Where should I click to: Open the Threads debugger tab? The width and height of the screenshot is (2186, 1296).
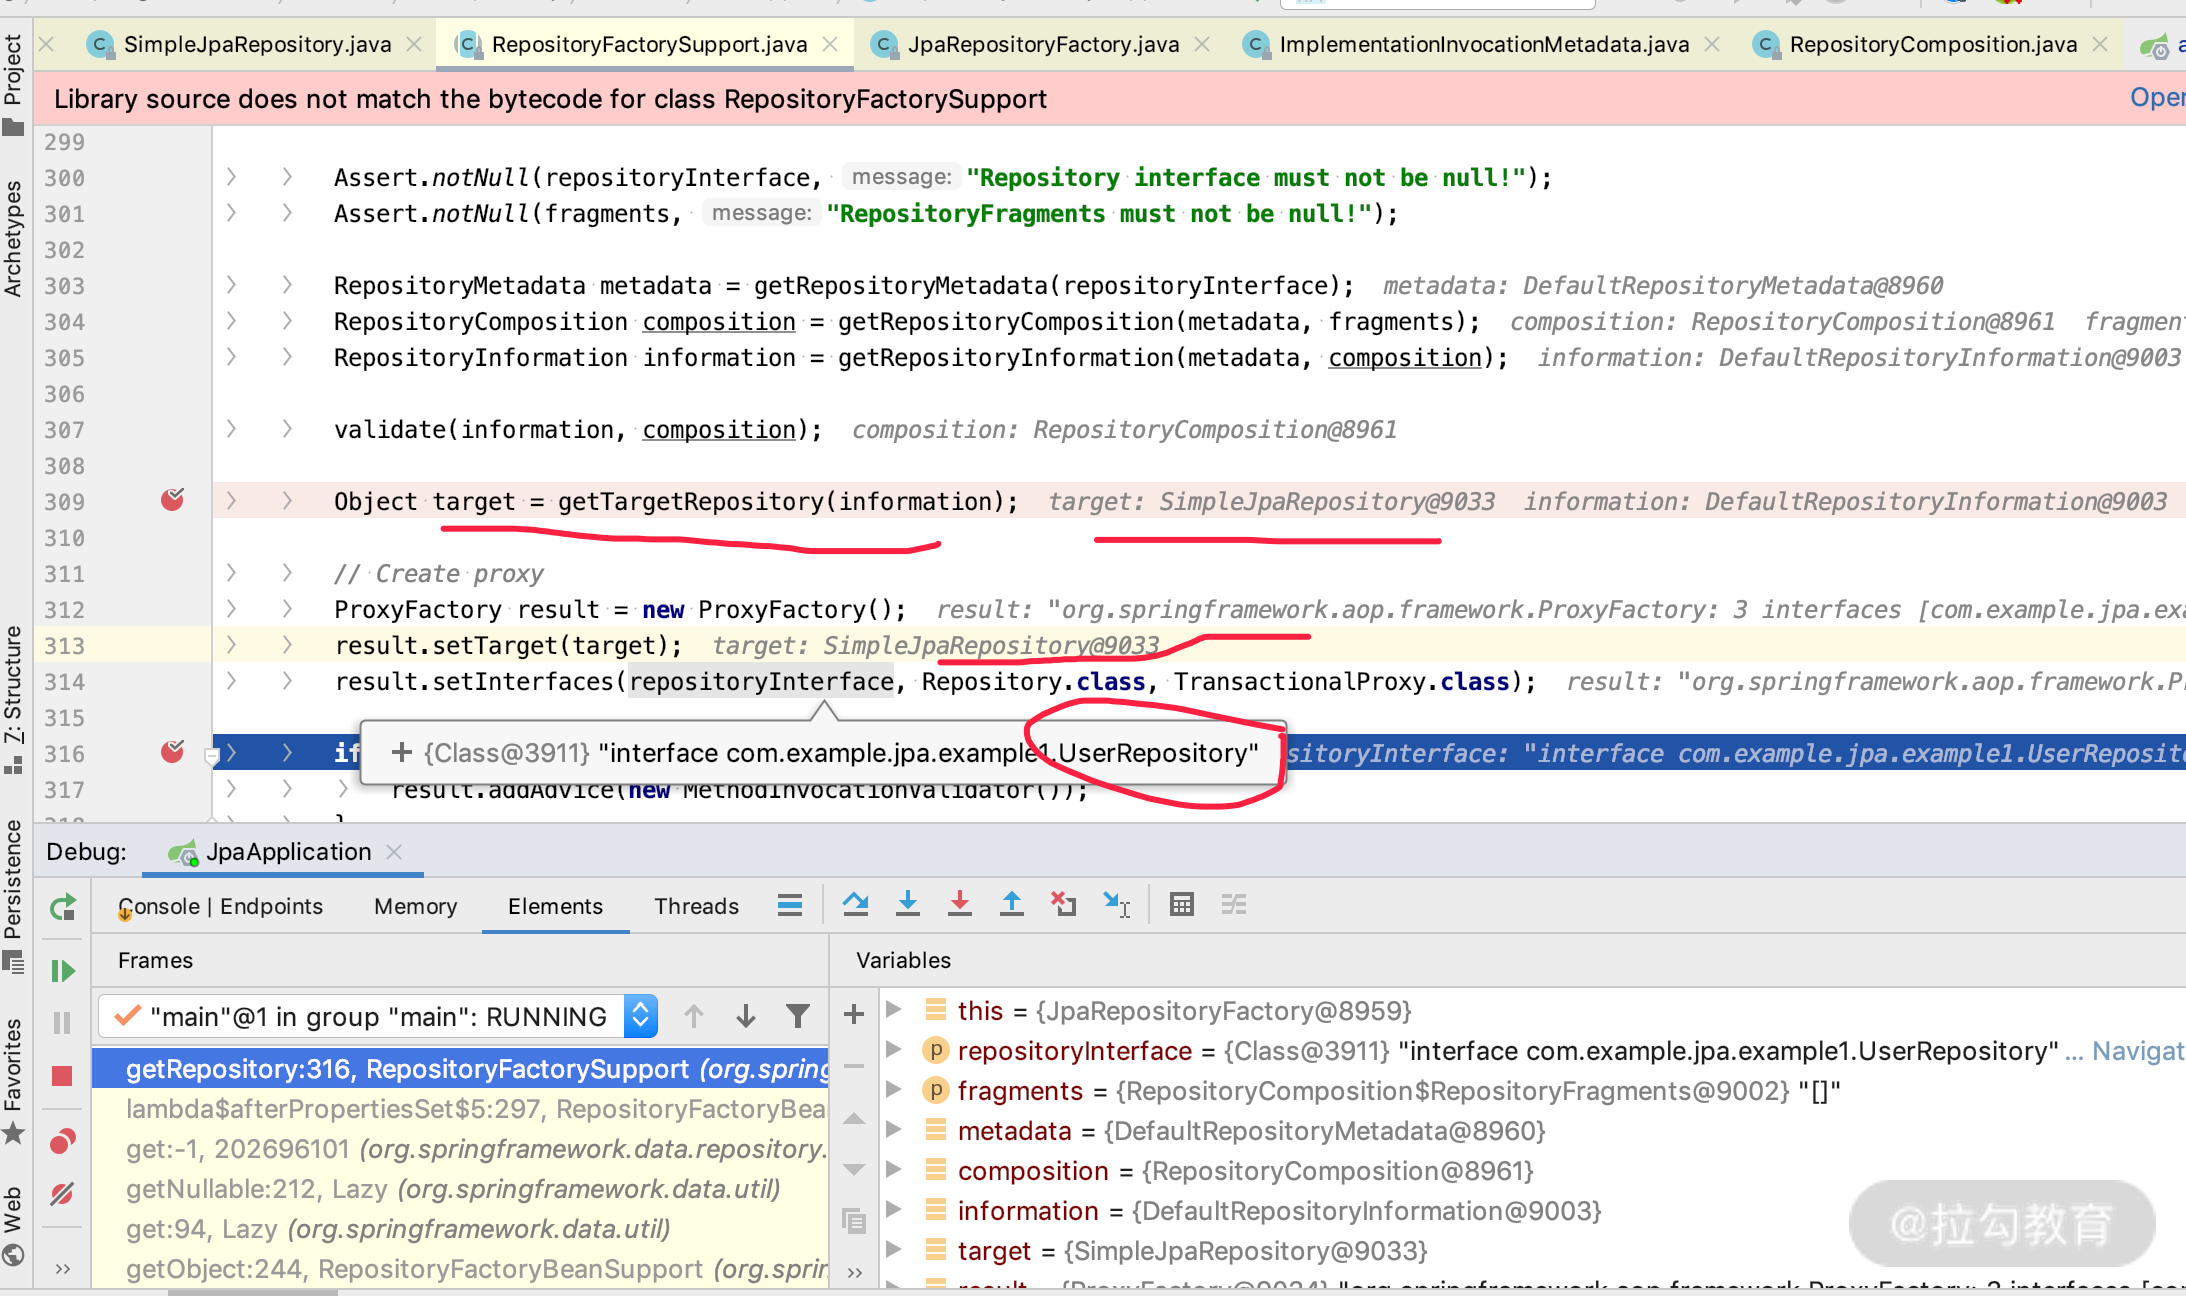click(696, 906)
